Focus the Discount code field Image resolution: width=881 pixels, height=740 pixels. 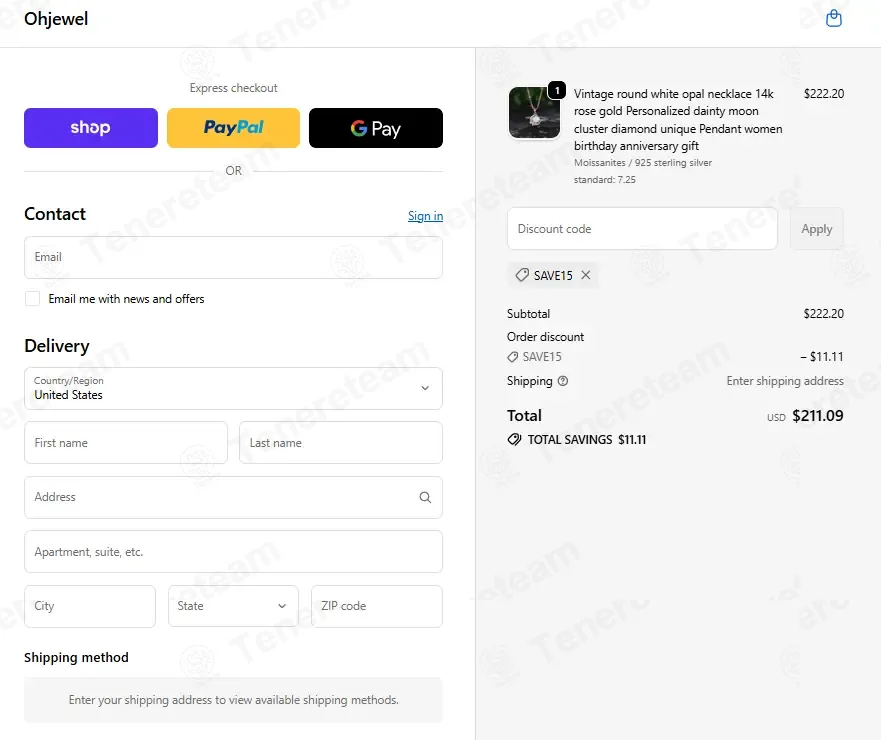642,229
